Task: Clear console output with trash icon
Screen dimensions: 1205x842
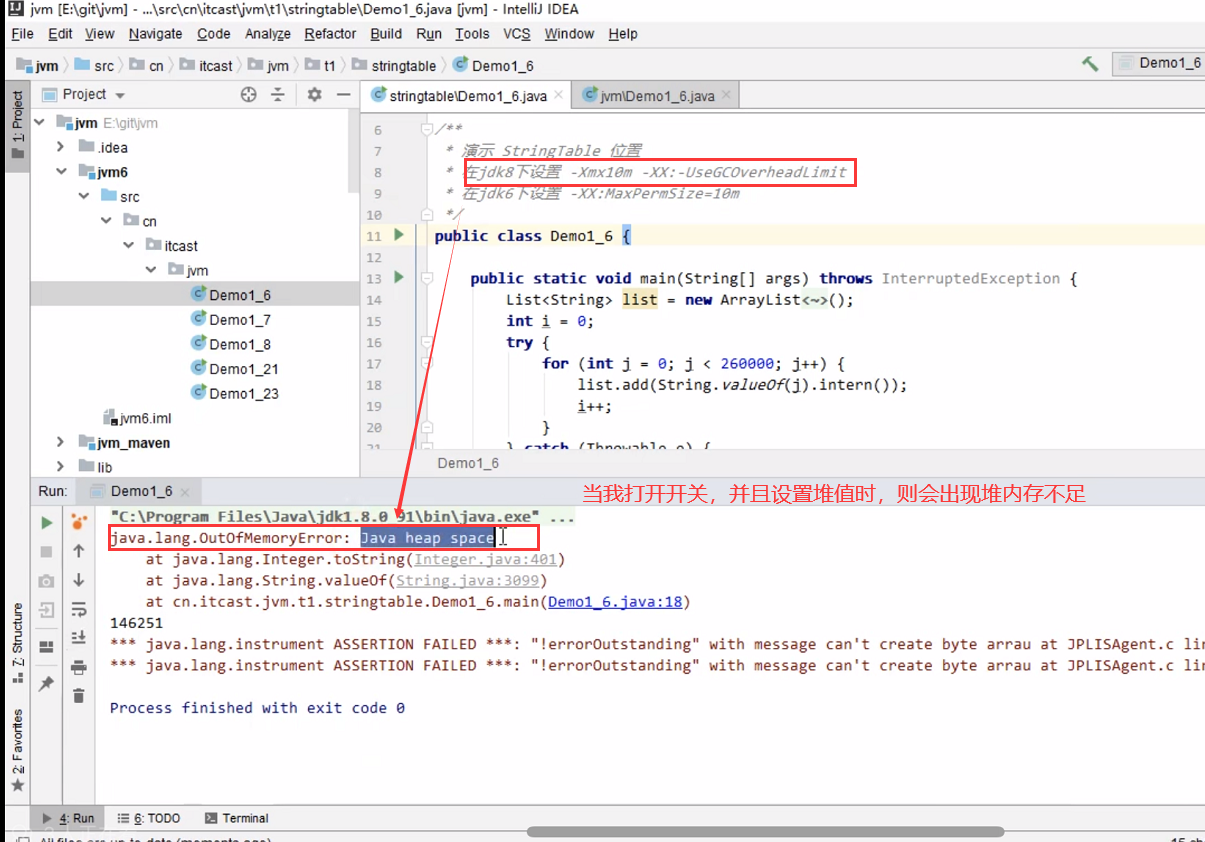Action: (x=79, y=696)
